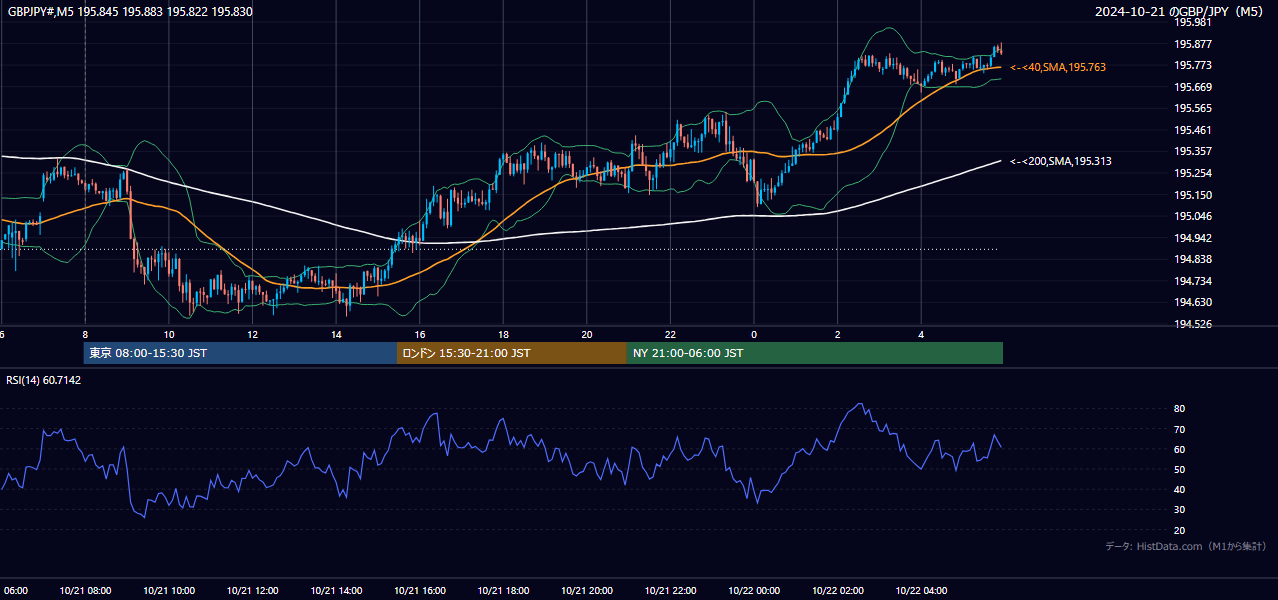Click price axis value 195.150

[1194, 195]
